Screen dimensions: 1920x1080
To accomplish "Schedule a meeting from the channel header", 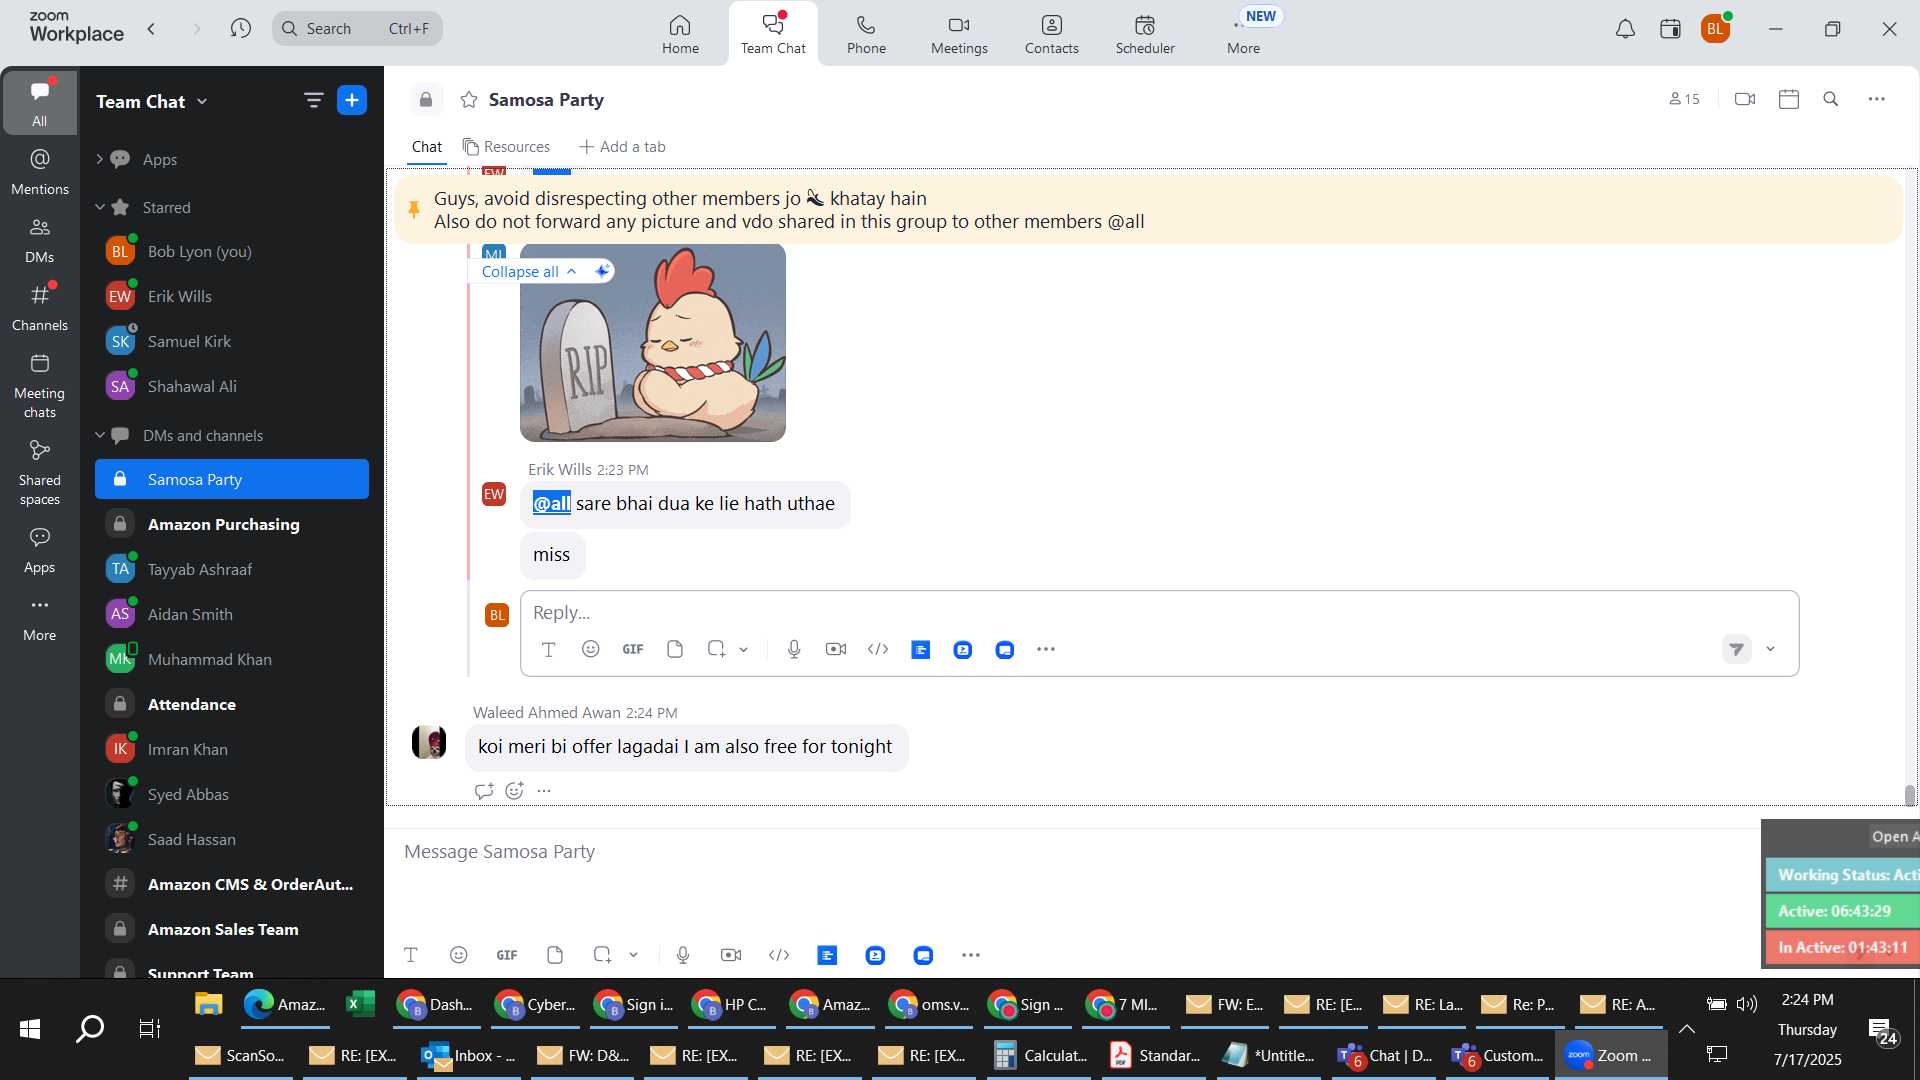I will click(1789, 99).
